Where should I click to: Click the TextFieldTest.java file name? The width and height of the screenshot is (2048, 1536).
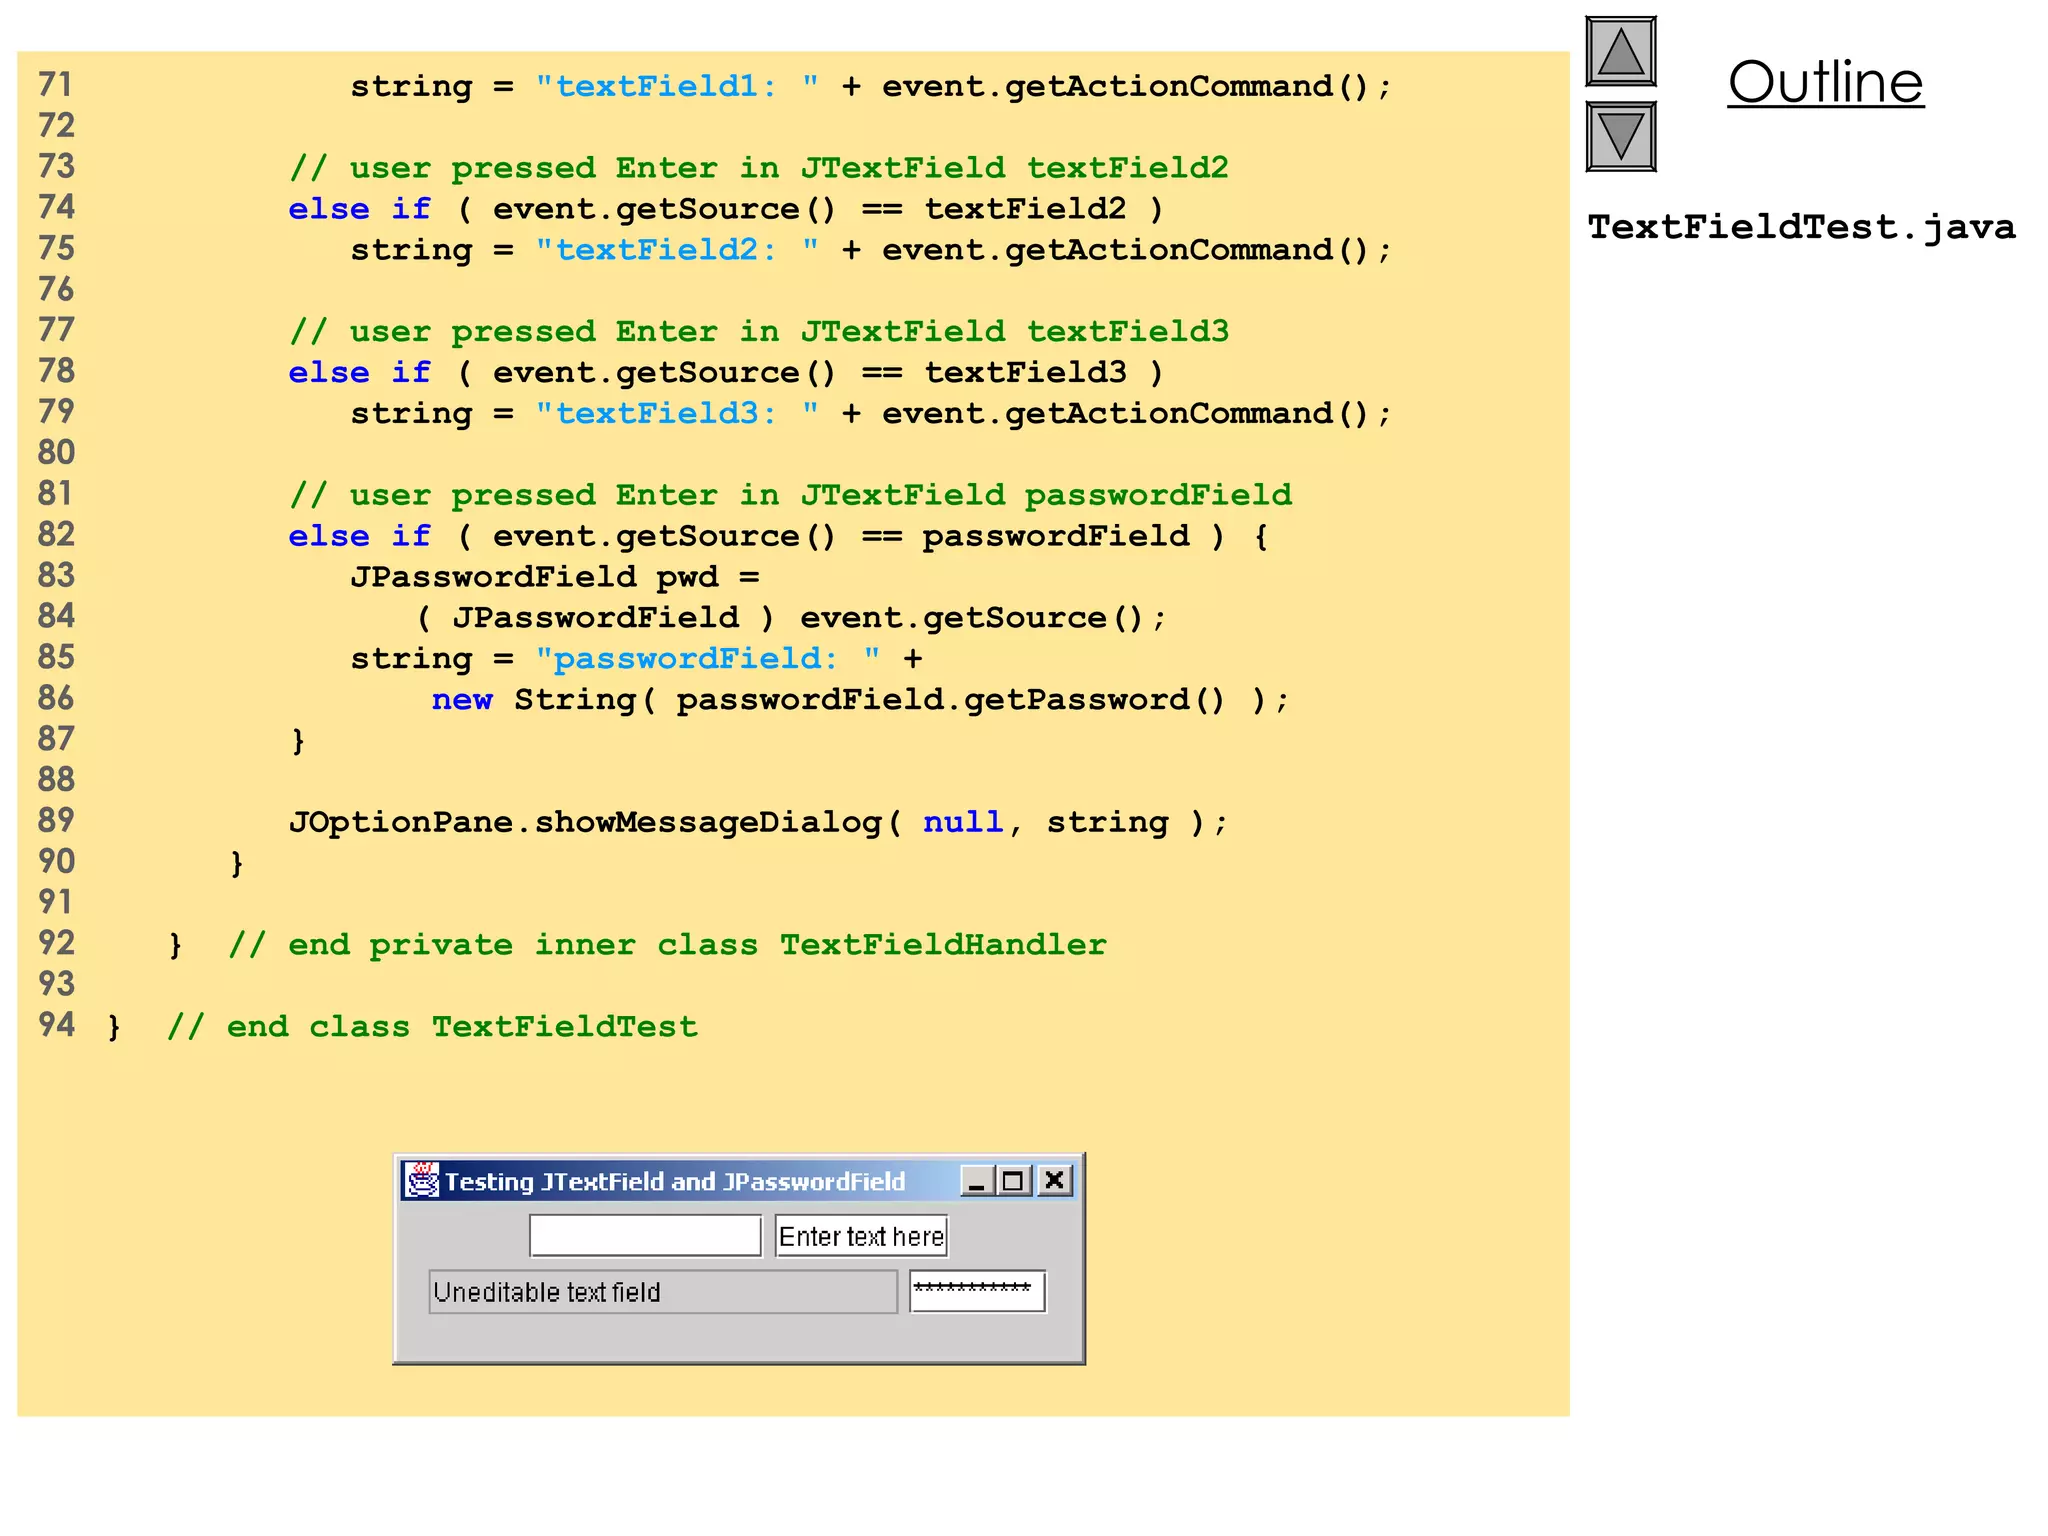point(1801,227)
